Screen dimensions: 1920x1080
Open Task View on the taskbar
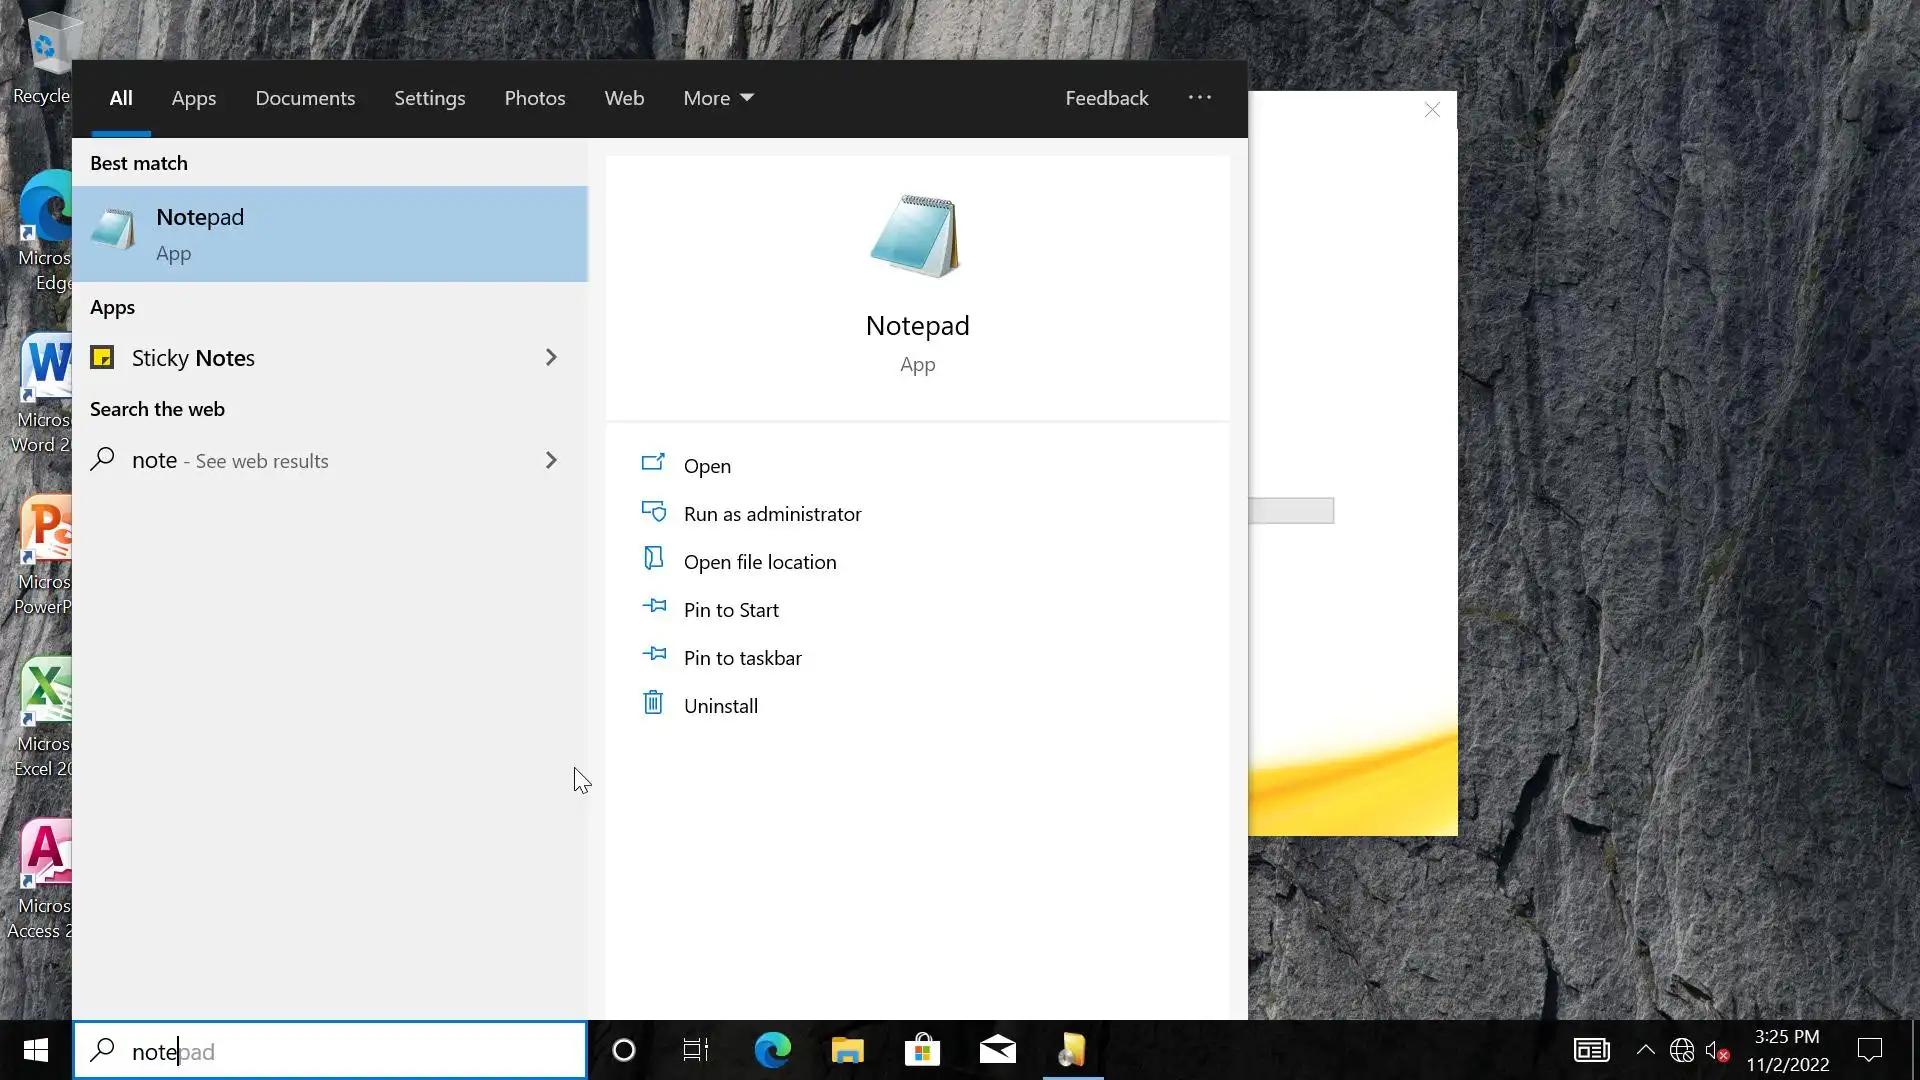click(696, 1050)
